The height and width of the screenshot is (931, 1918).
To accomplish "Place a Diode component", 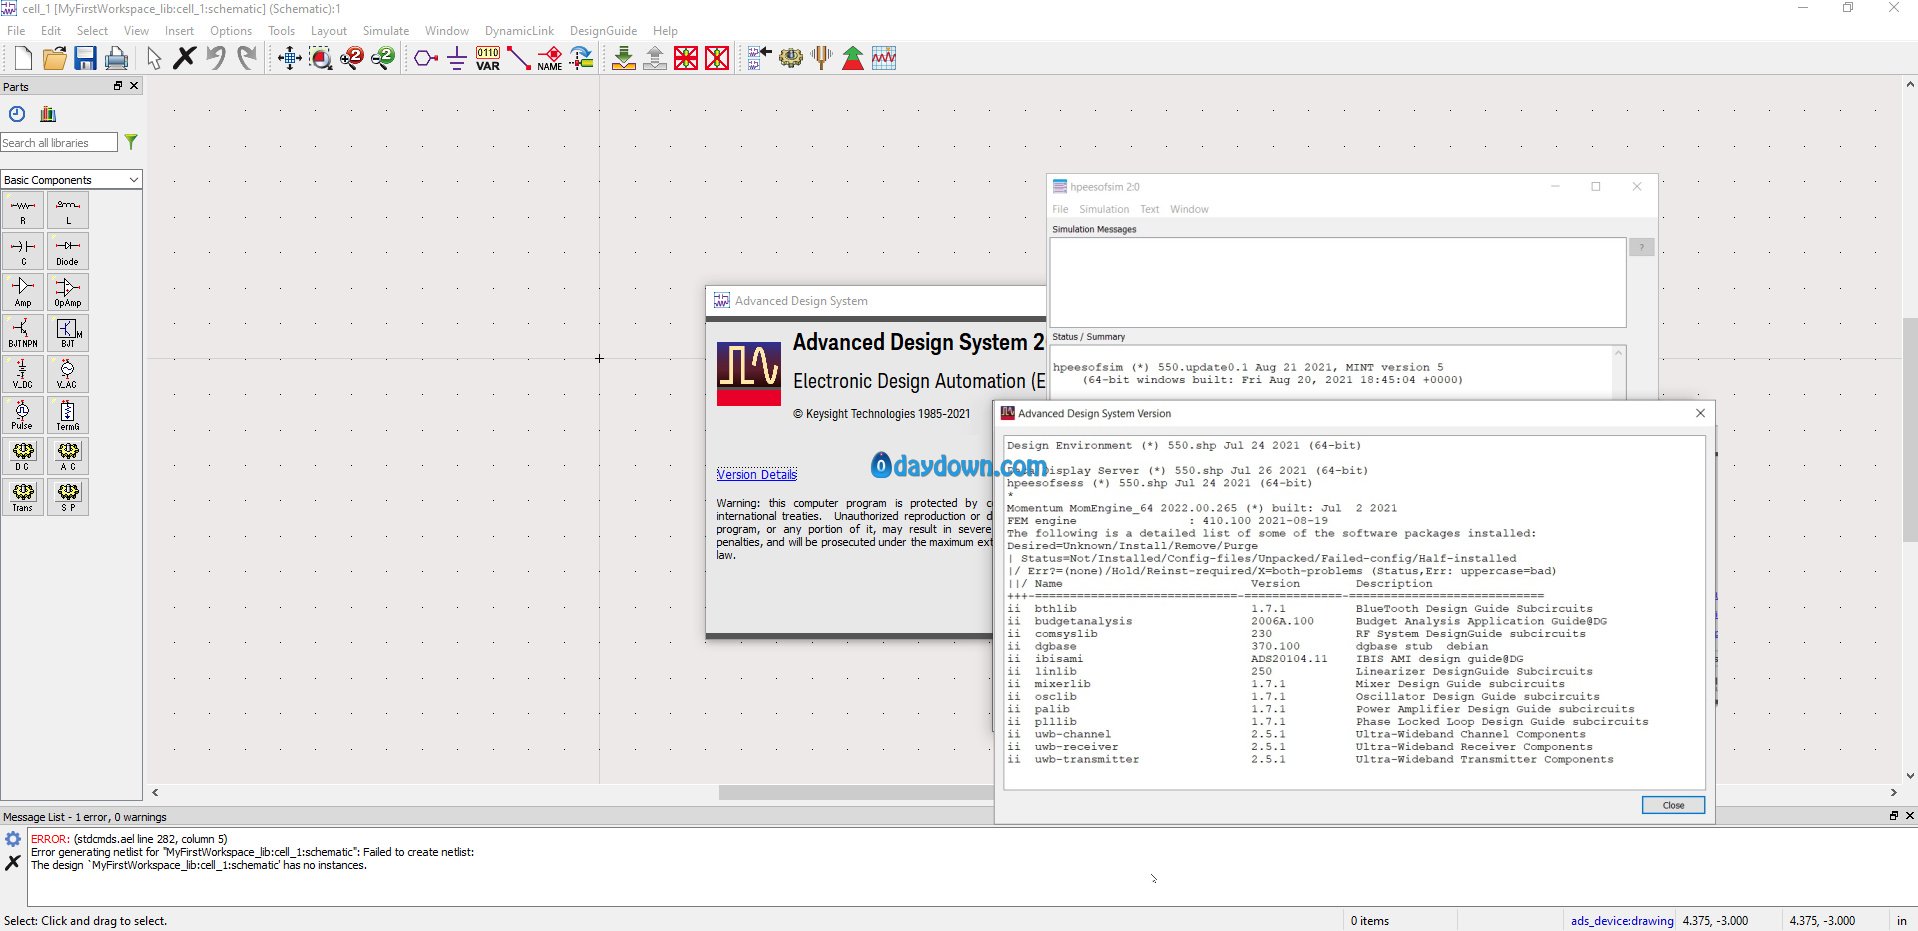I will tap(68, 251).
